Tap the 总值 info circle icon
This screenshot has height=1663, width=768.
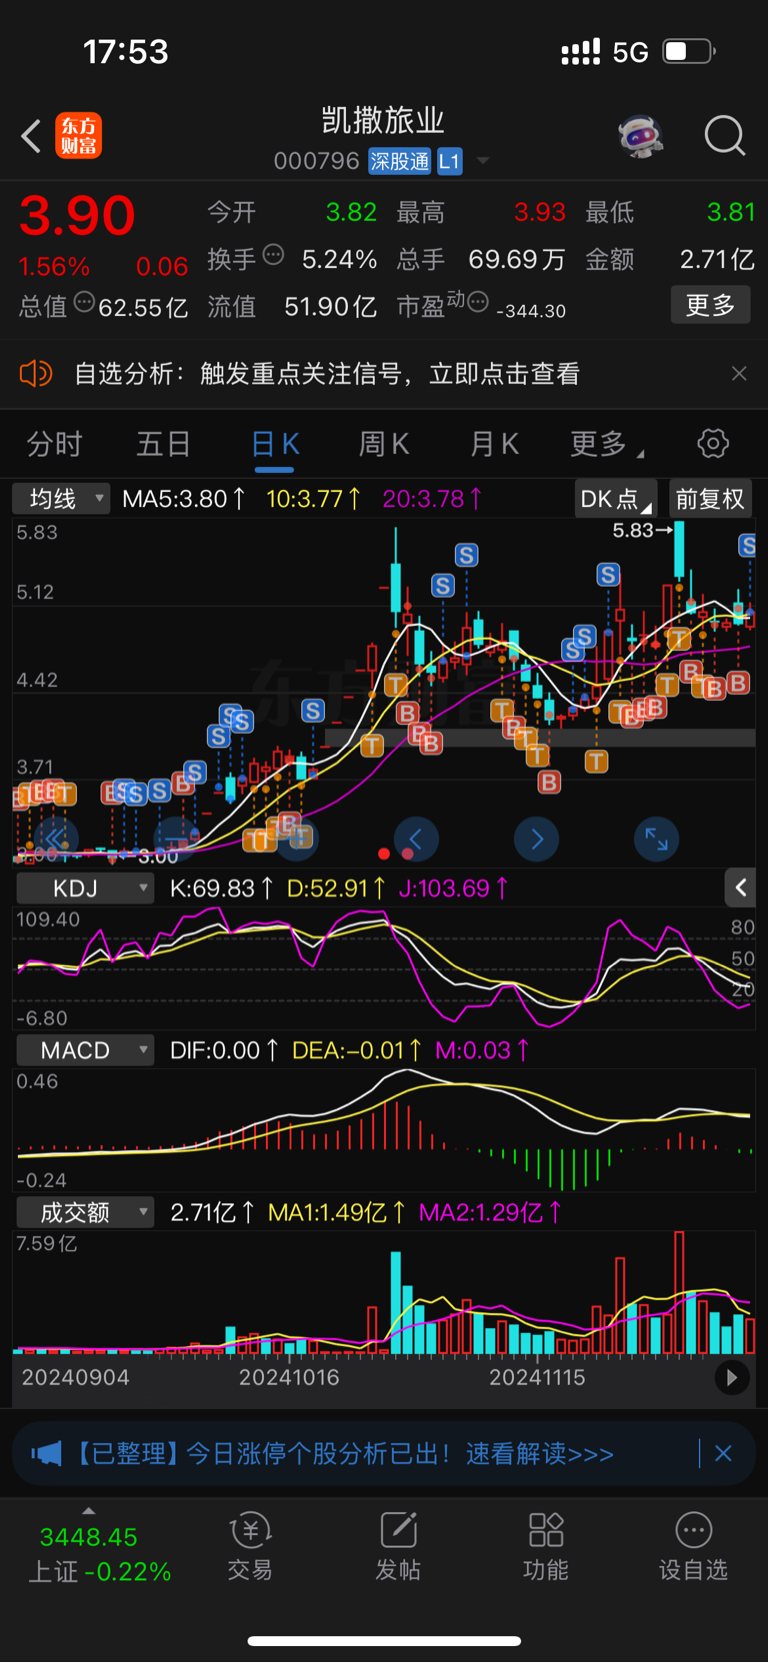point(84,301)
